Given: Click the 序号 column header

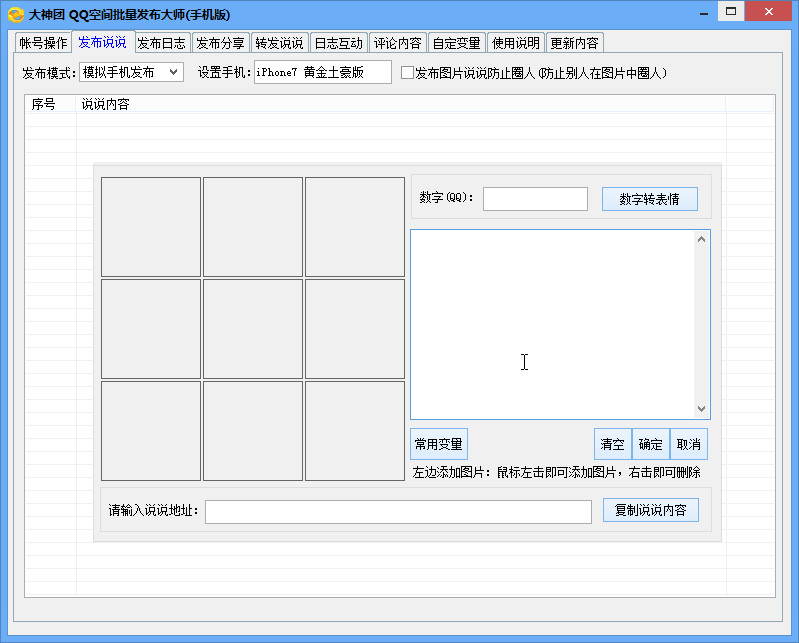Looking at the screenshot, I should (x=50, y=104).
